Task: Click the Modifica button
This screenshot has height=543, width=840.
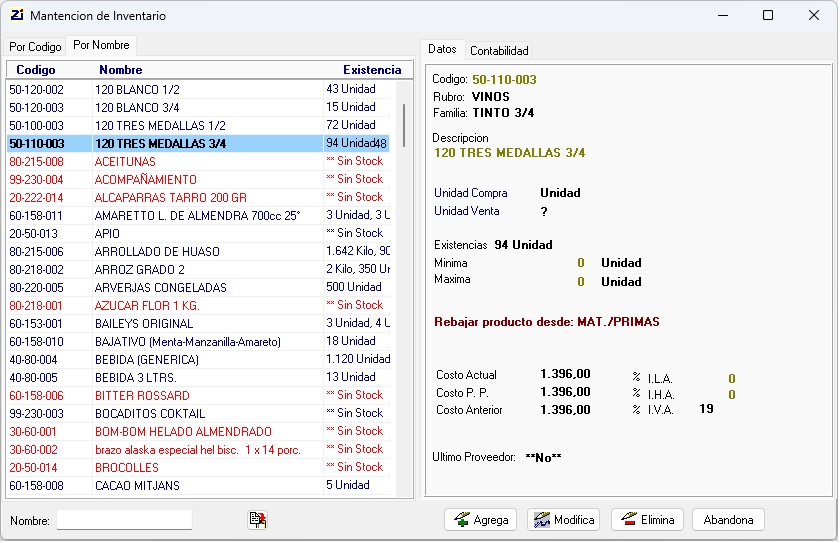Action: pyautogui.click(x=564, y=520)
